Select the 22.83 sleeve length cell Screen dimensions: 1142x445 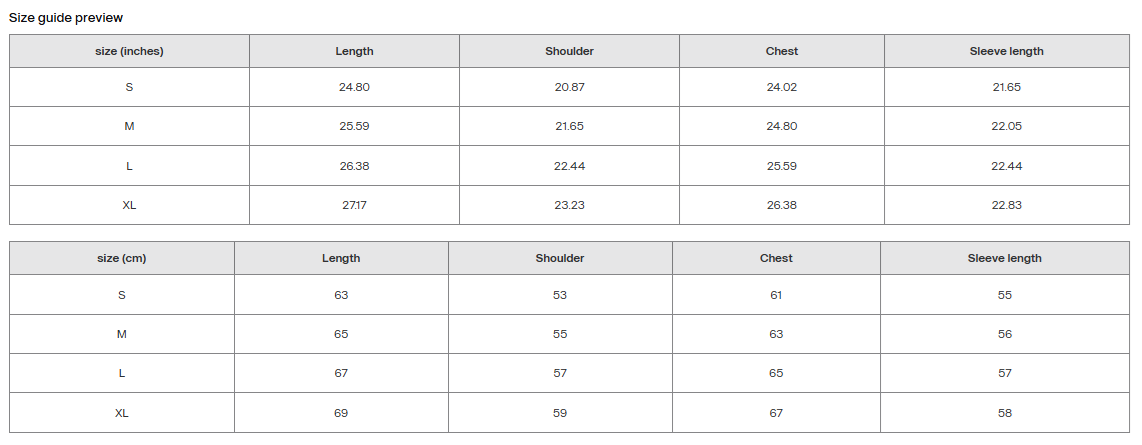pyautogui.click(x=1007, y=205)
